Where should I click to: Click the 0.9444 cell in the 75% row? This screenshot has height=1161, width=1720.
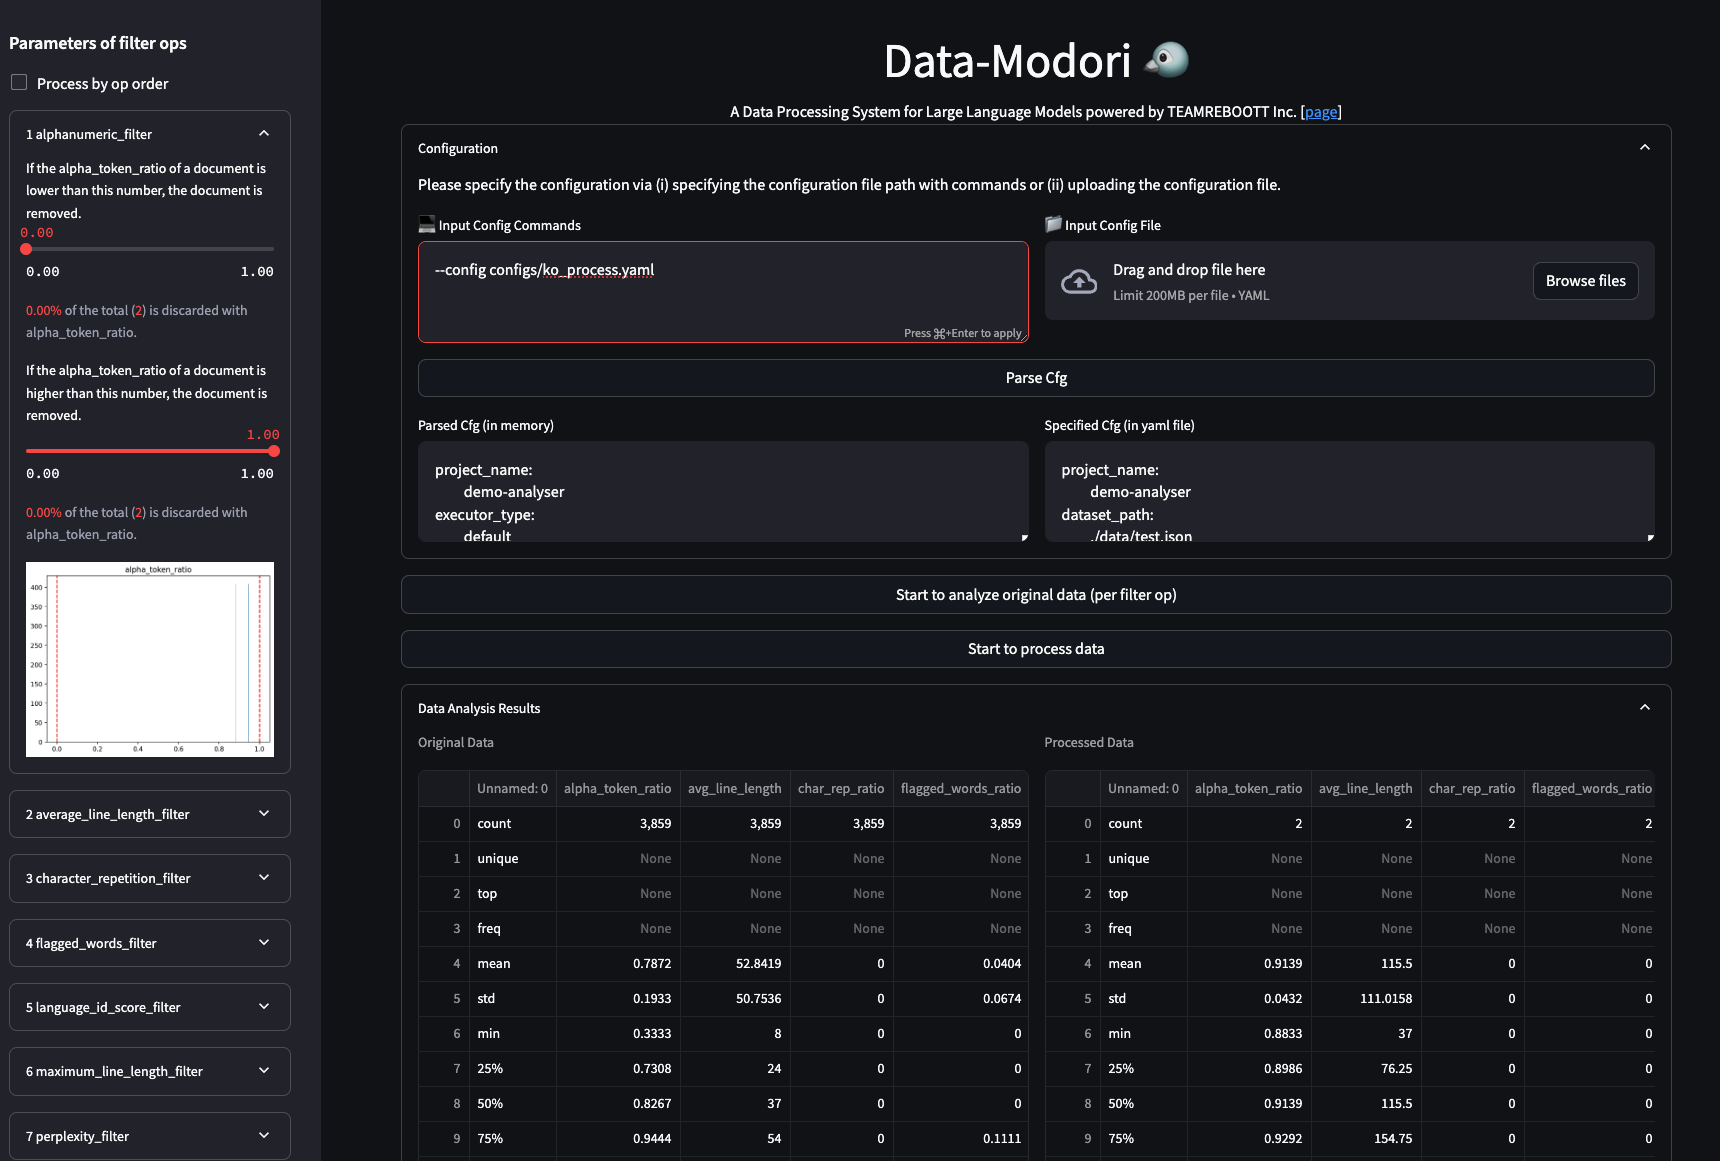click(618, 1139)
